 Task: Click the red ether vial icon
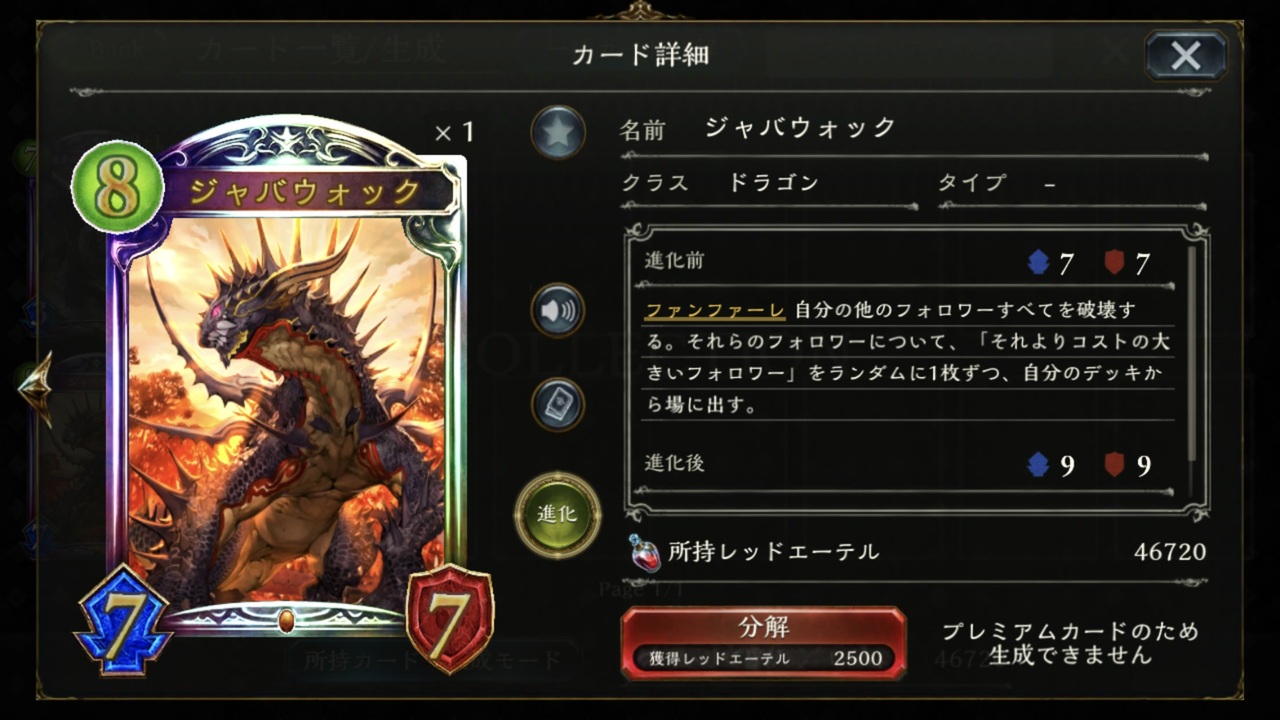(644, 552)
